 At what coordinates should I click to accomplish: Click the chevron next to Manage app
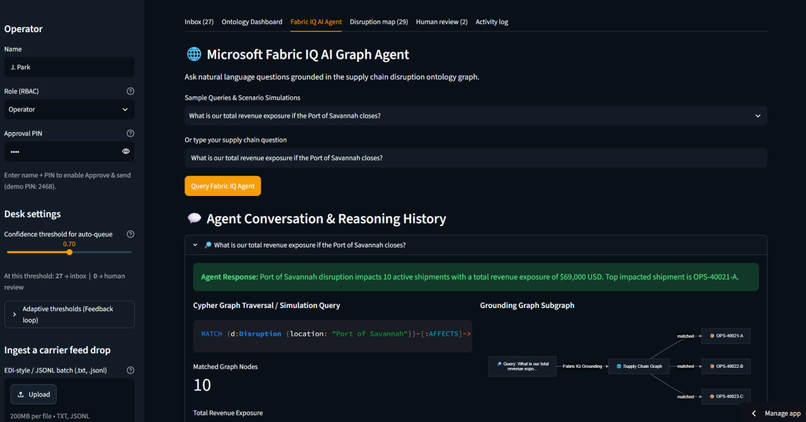(754, 413)
